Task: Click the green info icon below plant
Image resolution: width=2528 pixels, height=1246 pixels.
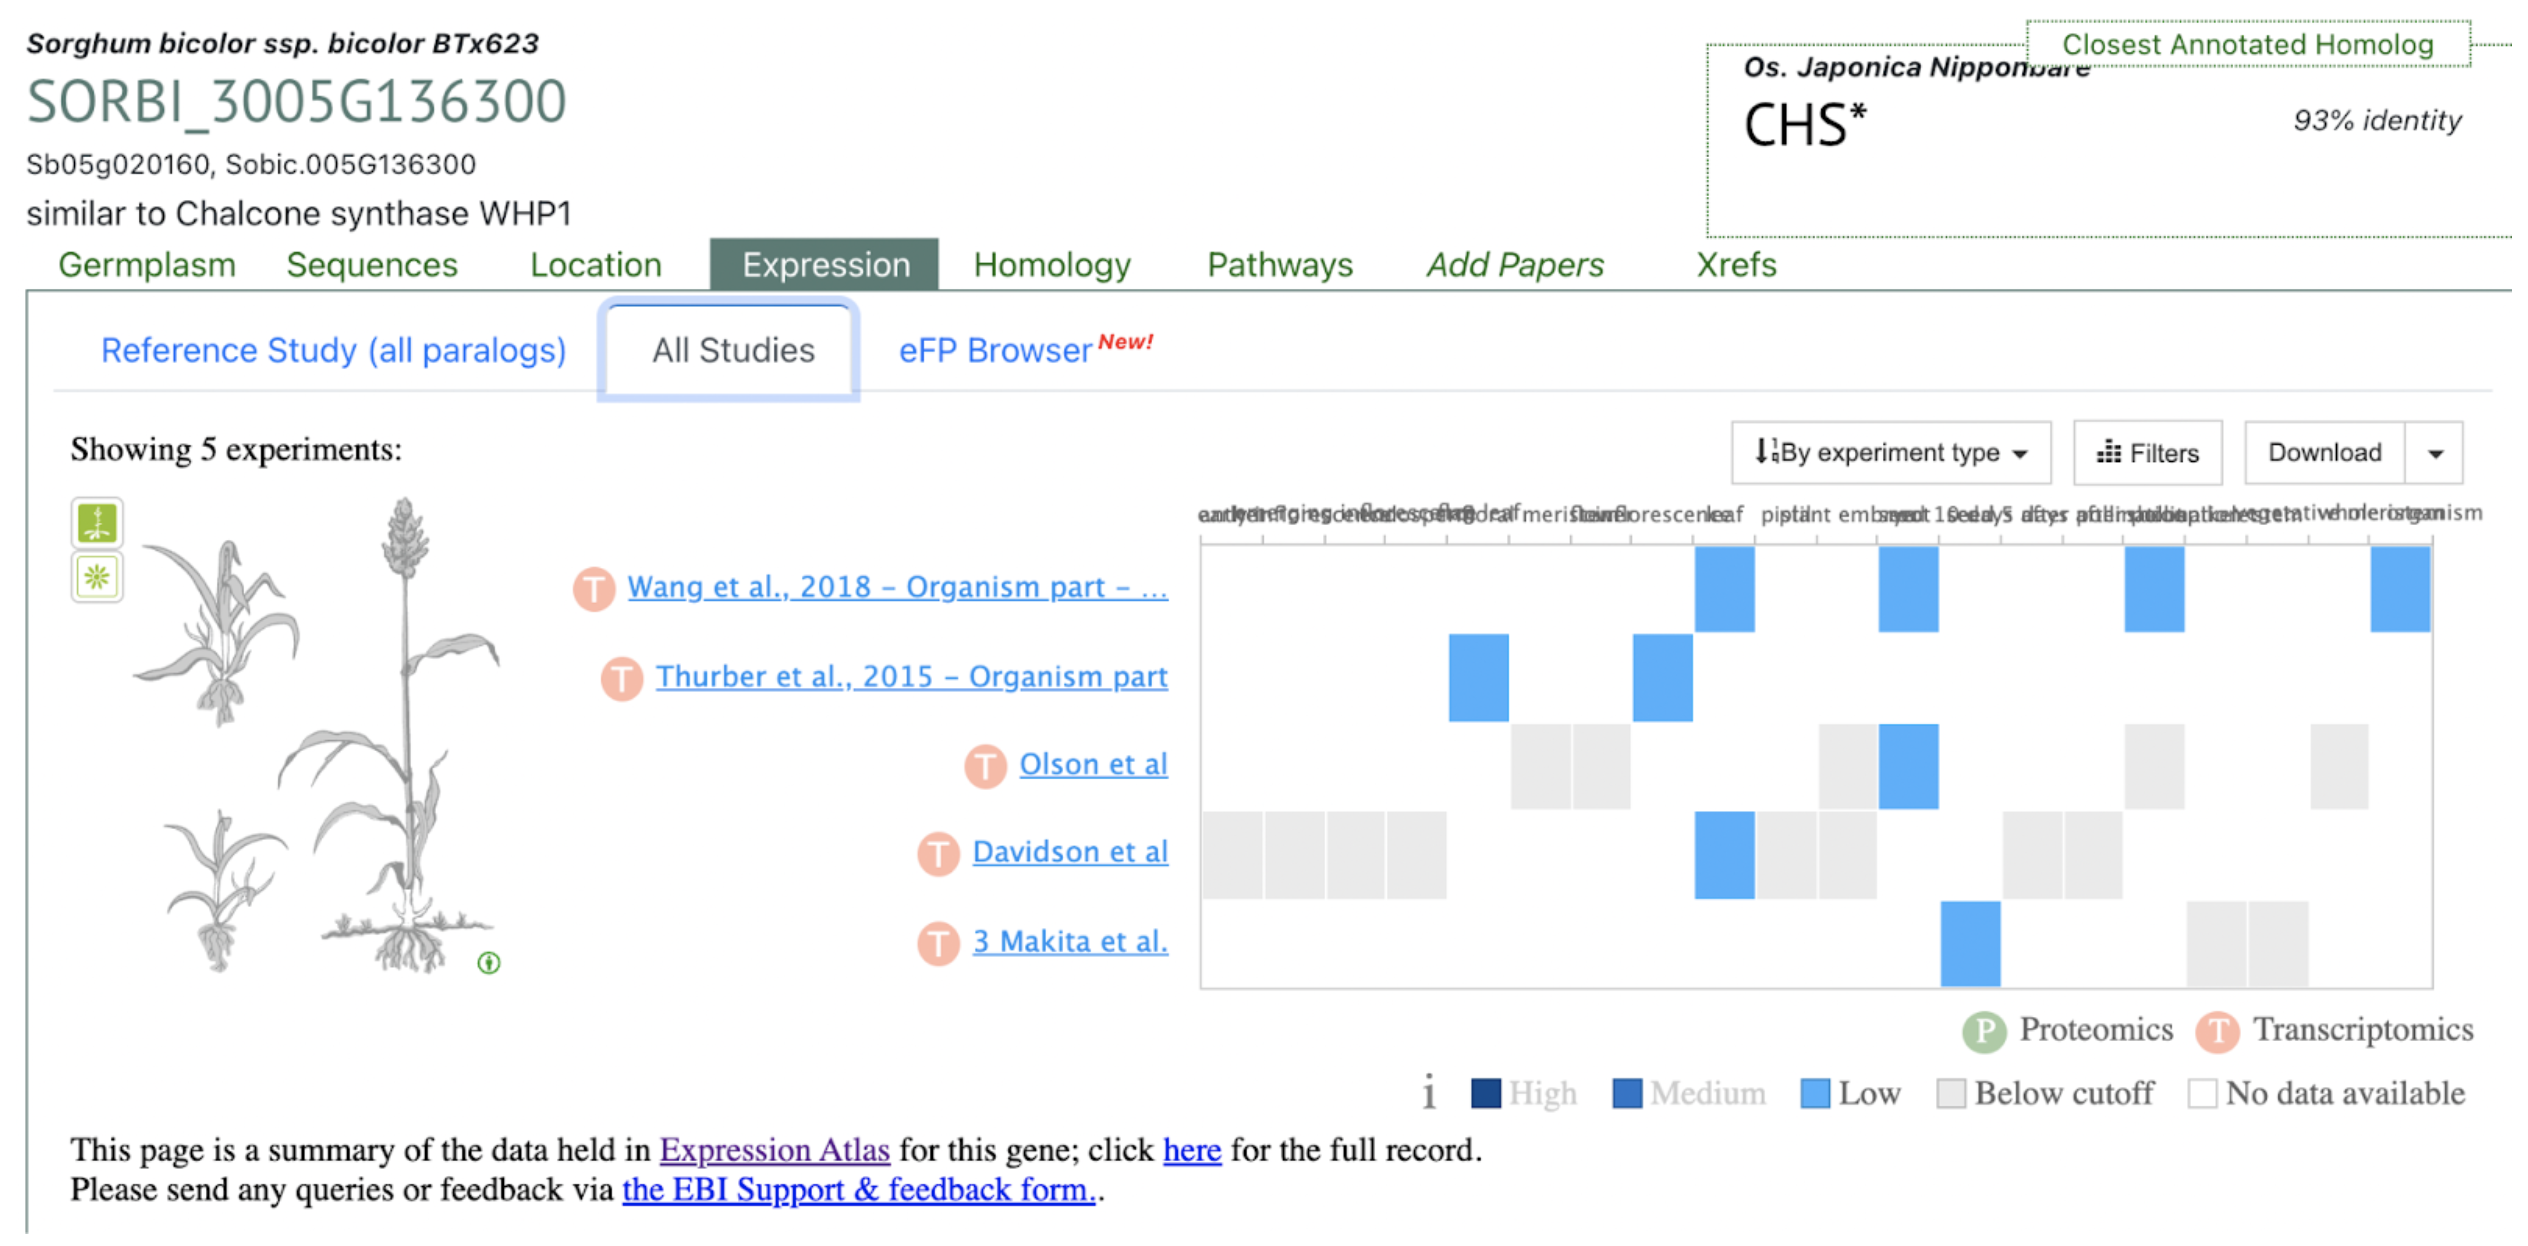Action: (x=489, y=963)
